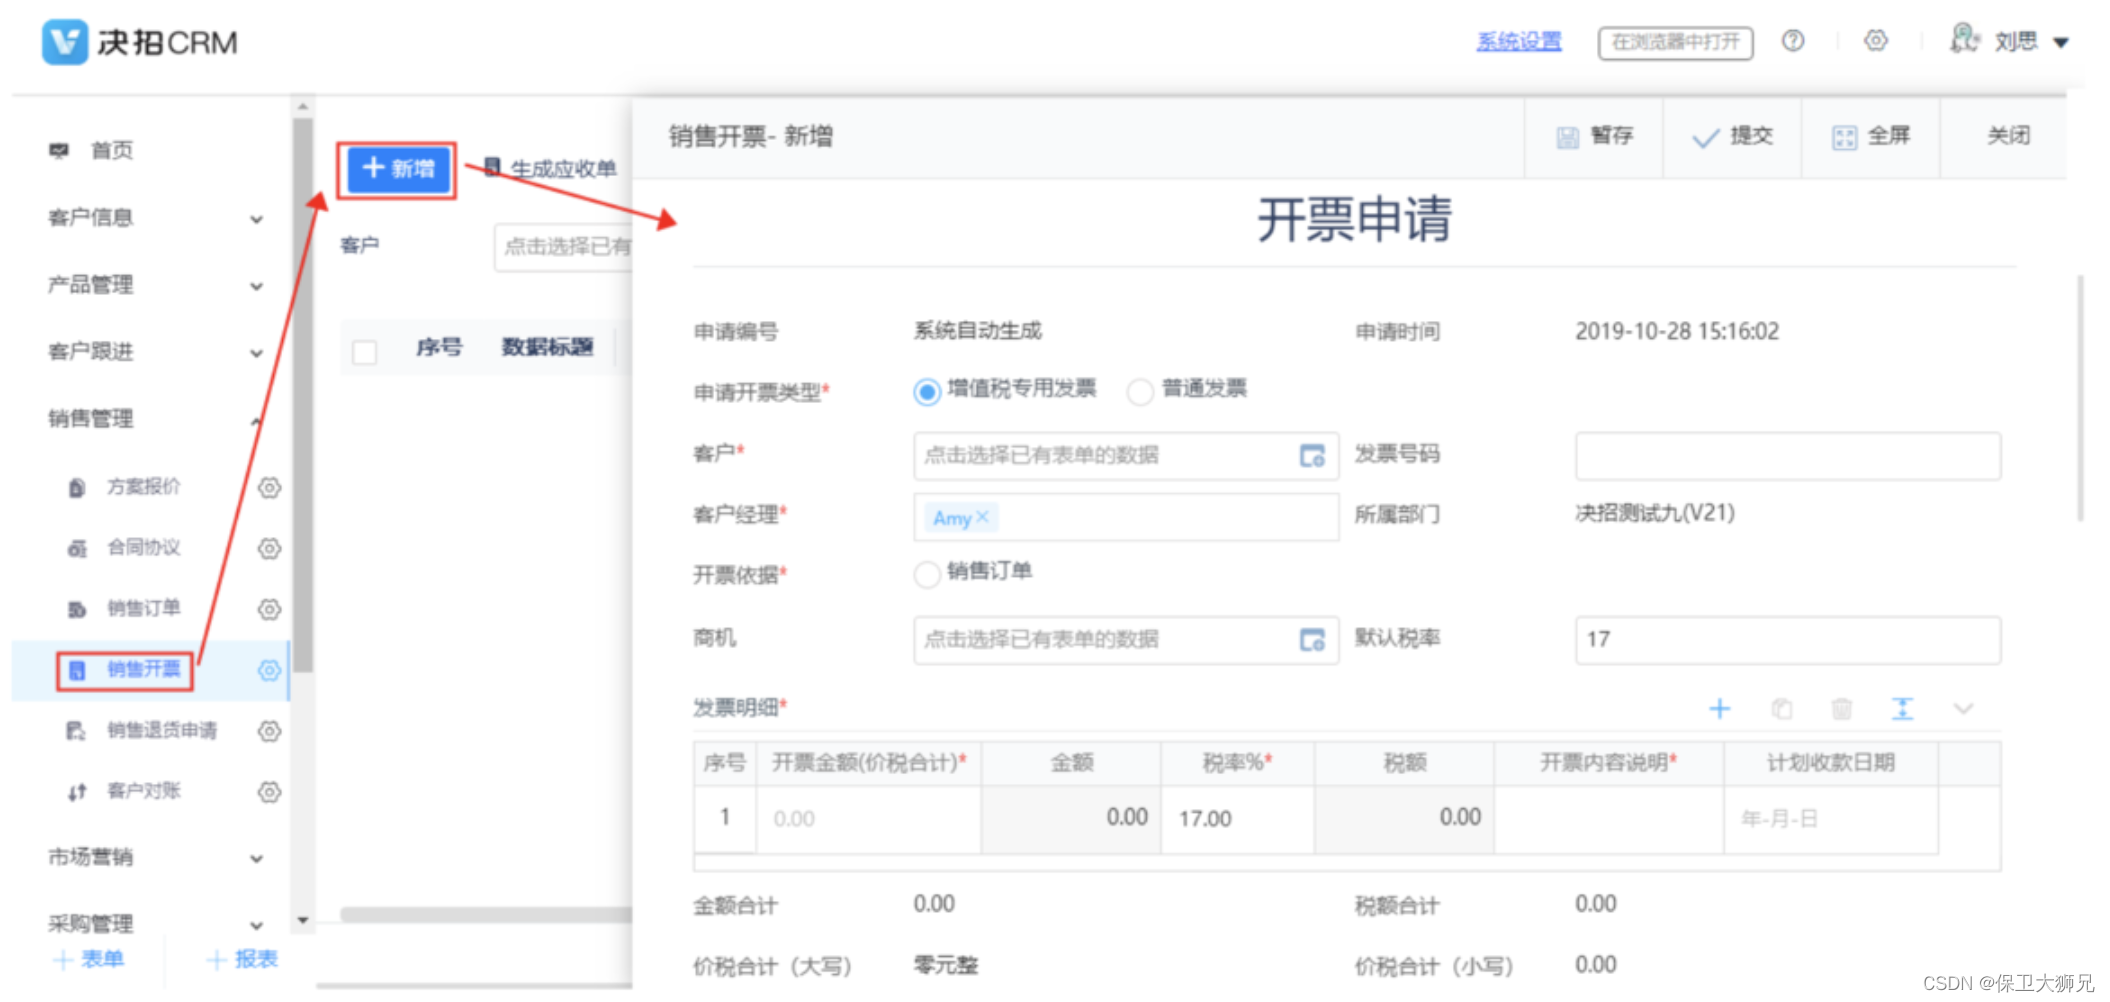Click the add row plus icon in 发票明细
2110x1002 pixels.
tap(1720, 709)
